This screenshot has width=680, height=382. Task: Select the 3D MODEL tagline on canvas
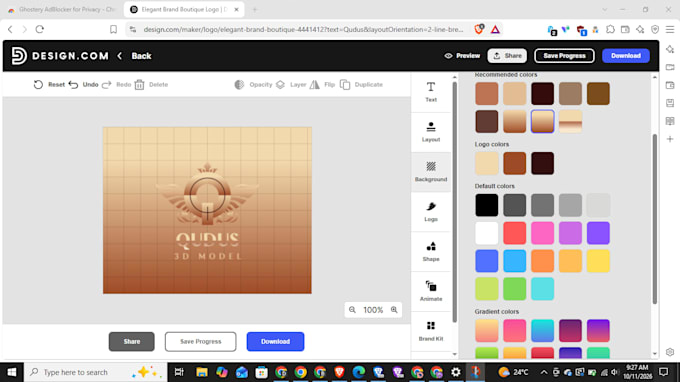pyautogui.click(x=207, y=256)
